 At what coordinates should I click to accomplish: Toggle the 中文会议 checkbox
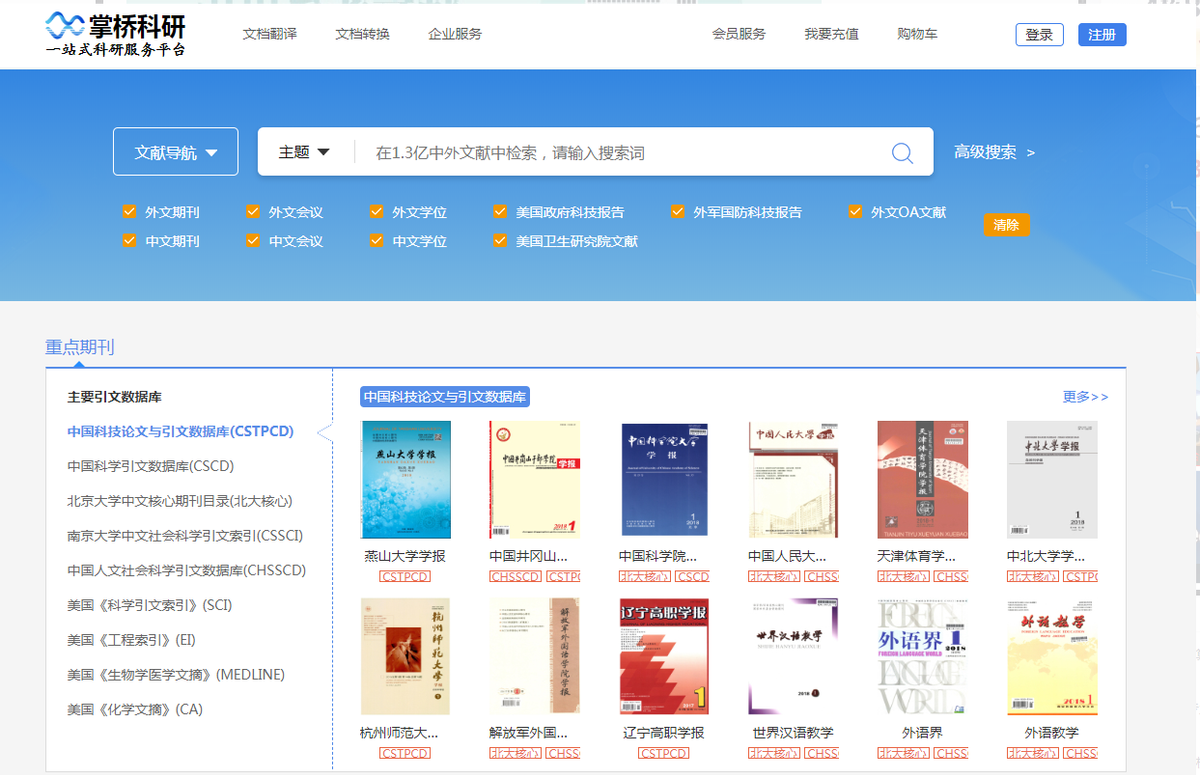[x=253, y=241]
